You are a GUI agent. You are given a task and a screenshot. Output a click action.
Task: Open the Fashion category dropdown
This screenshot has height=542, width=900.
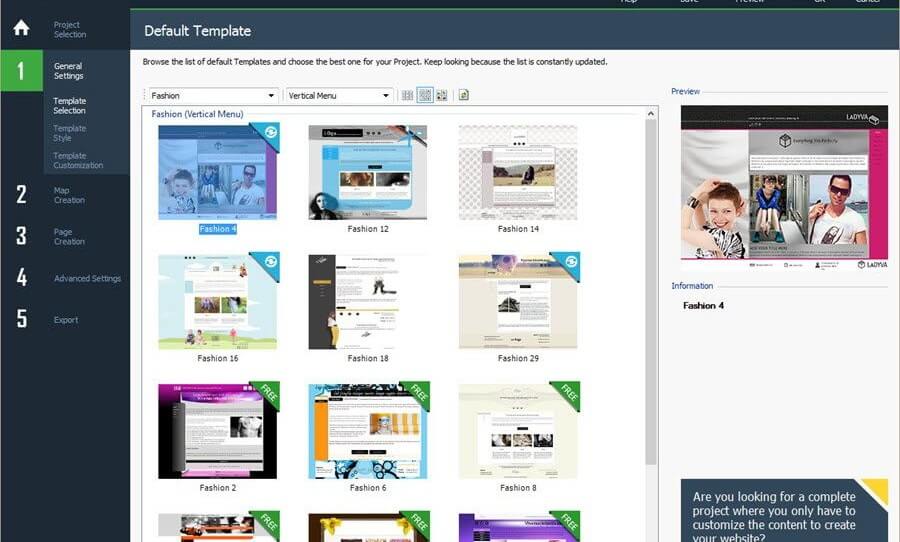pos(213,95)
